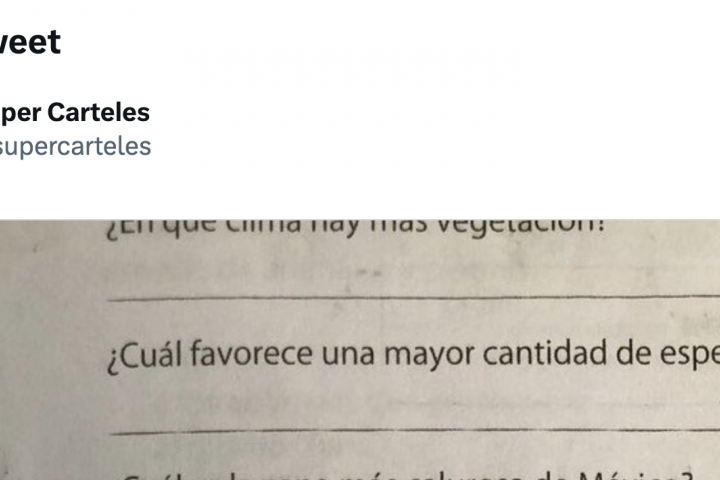Open the Super Carteles profile name
The width and height of the screenshot is (720, 480).
(75, 111)
